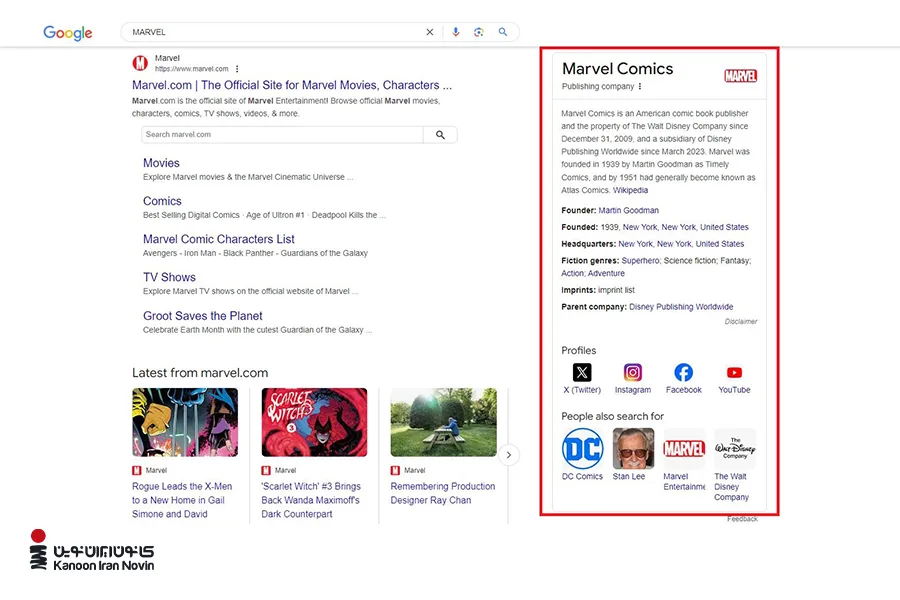Open the Movies sitelink
The height and width of the screenshot is (600, 900).
pyautogui.click(x=161, y=163)
